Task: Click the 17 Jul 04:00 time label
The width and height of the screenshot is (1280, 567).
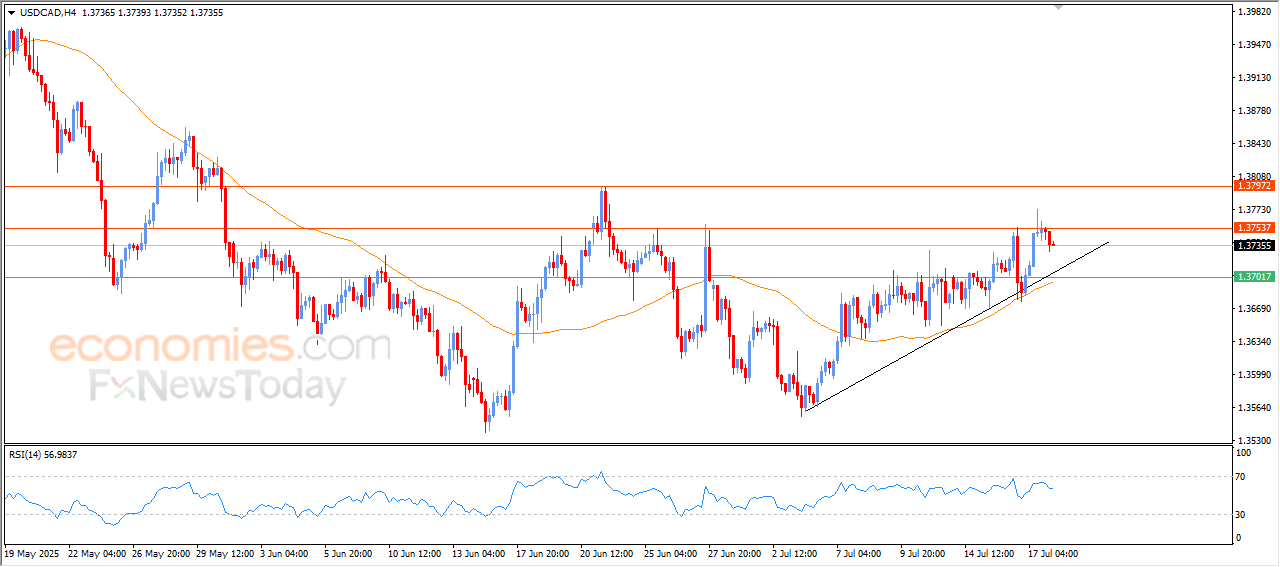Action: (1055, 552)
